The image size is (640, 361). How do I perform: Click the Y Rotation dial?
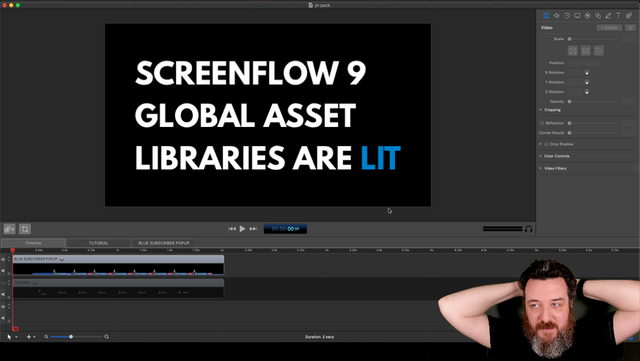click(587, 82)
